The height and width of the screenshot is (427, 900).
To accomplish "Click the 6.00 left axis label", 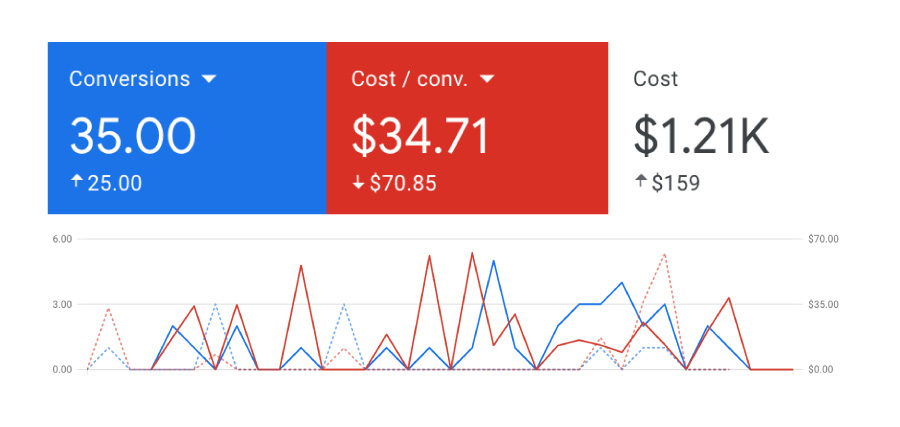I will tap(61, 239).
